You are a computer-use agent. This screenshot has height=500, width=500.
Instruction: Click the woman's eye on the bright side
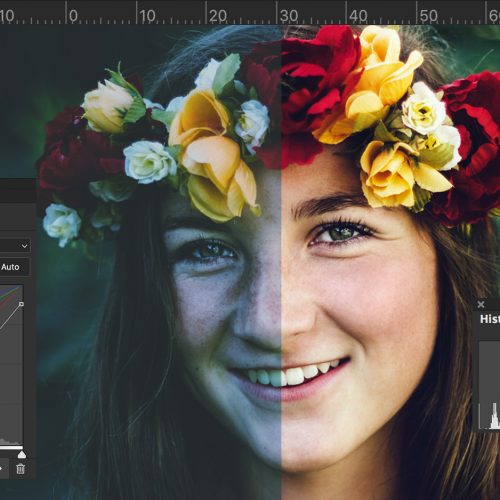pos(340,232)
